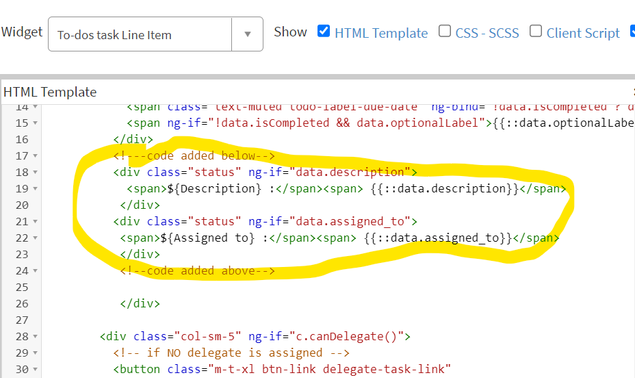Click the closing div tag on line 26

tap(140, 303)
